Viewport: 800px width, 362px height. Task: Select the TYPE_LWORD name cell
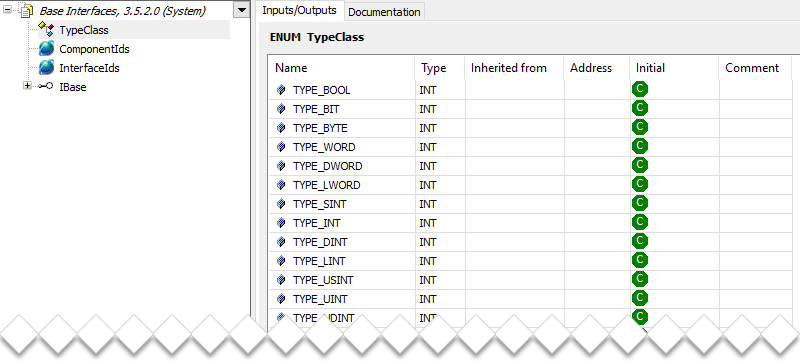coord(341,185)
